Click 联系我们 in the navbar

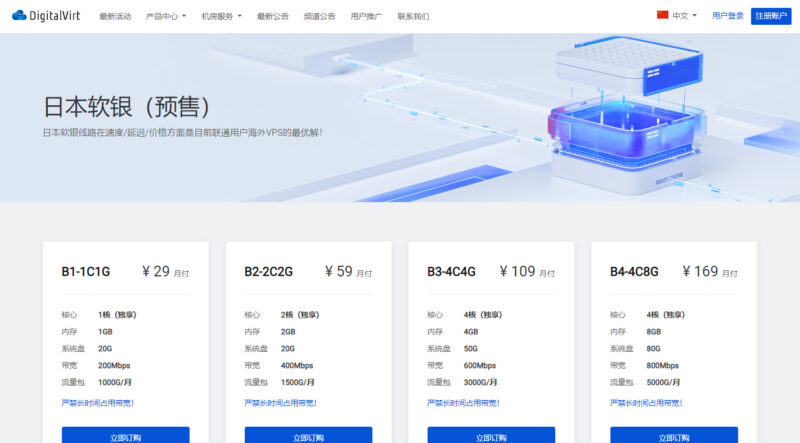pos(413,17)
